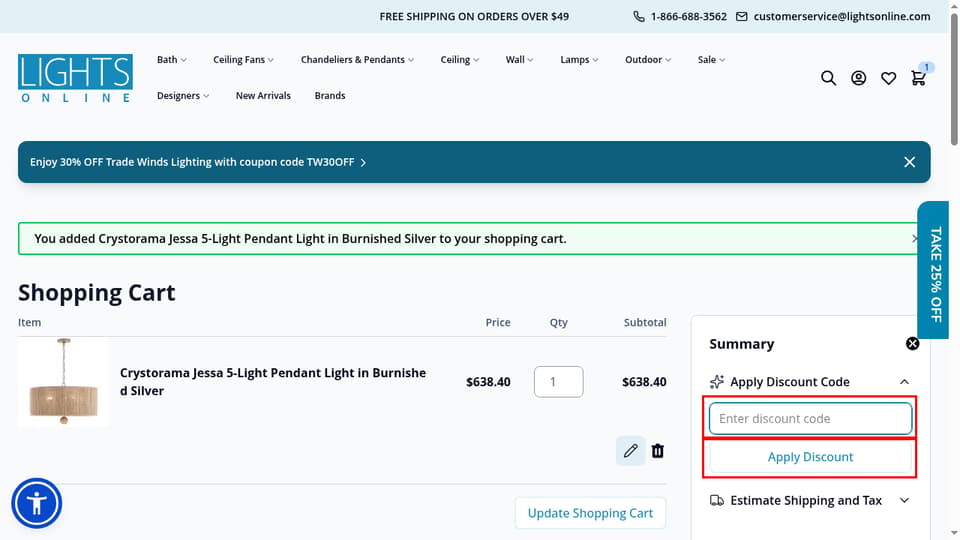Close the TW30OFF coupon banner
This screenshot has width=960, height=540.
tap(910, 162)
